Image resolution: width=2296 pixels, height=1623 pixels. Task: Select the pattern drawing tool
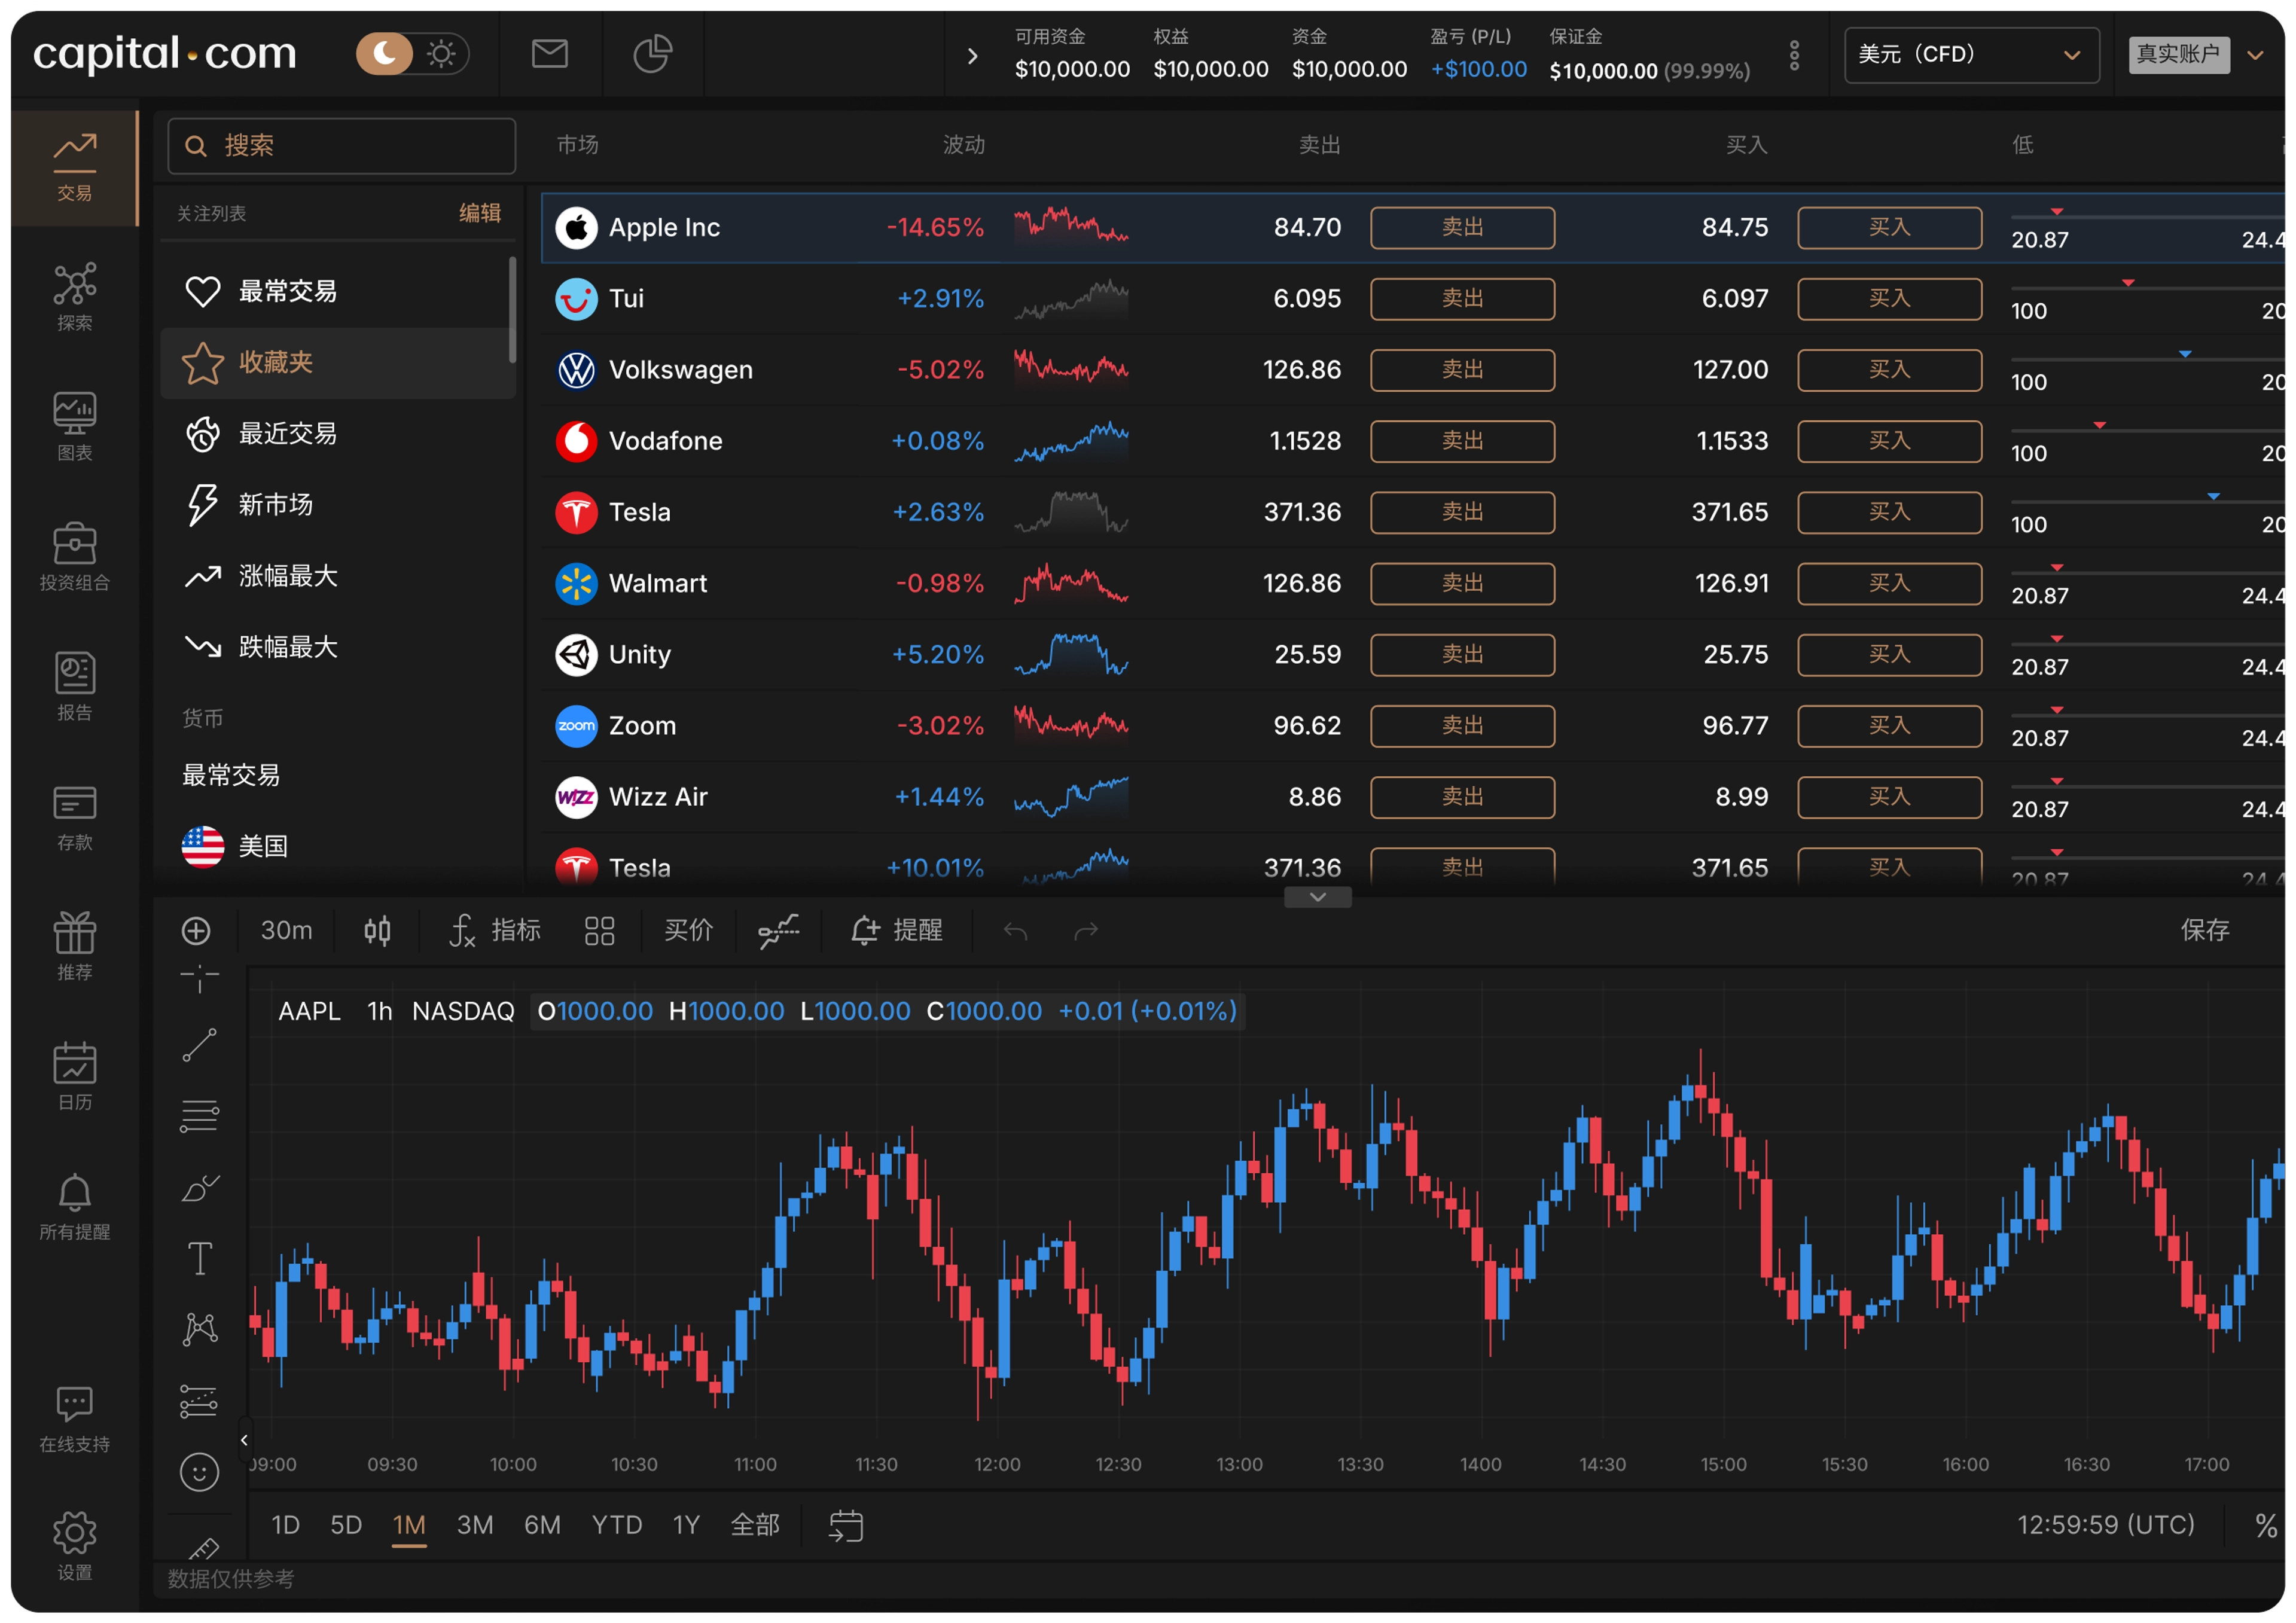[200, 1329]
